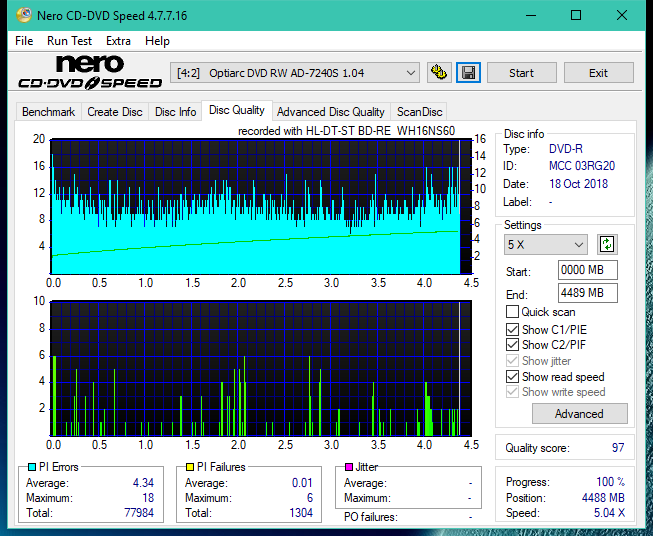Toggle the Quick scan checkbox
This screenshot has height=536, width=653.
pos(512,312)
